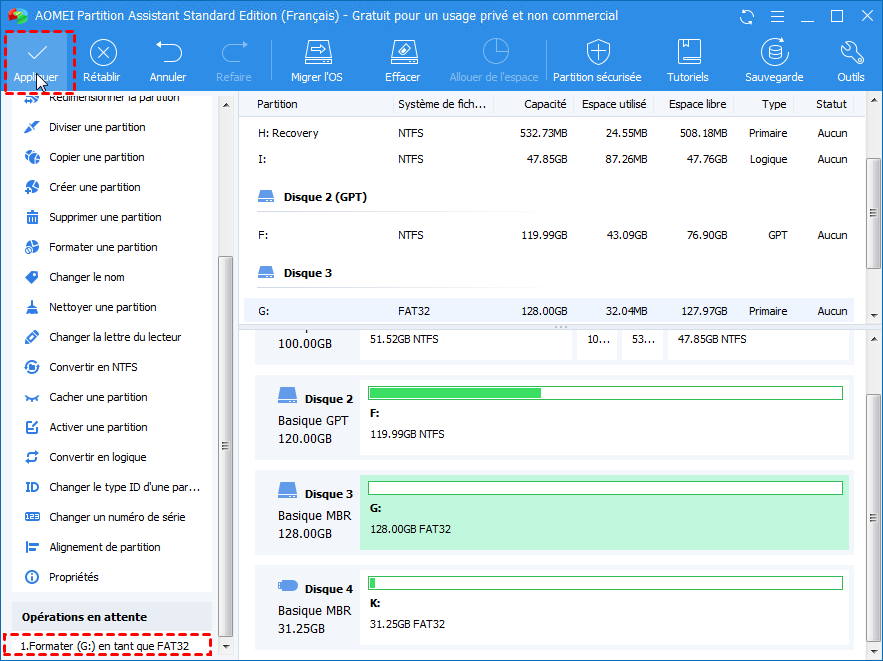
Task: Select Diviser une partition
Action: pyautogui.click(x=97, y=127)
